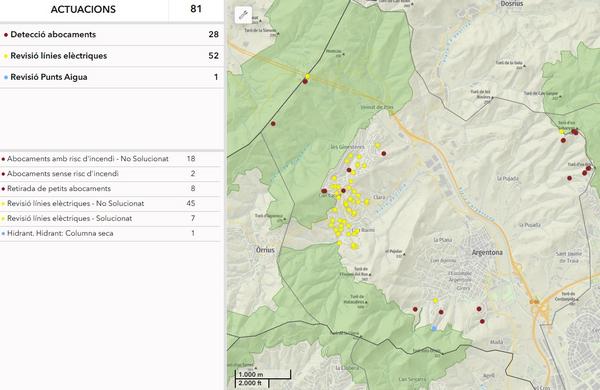Viewport: 600px width, 390px height.
Task: Click the Hidrant: Columna seca row
Action: pyautogui.click(x=111, y=233)
